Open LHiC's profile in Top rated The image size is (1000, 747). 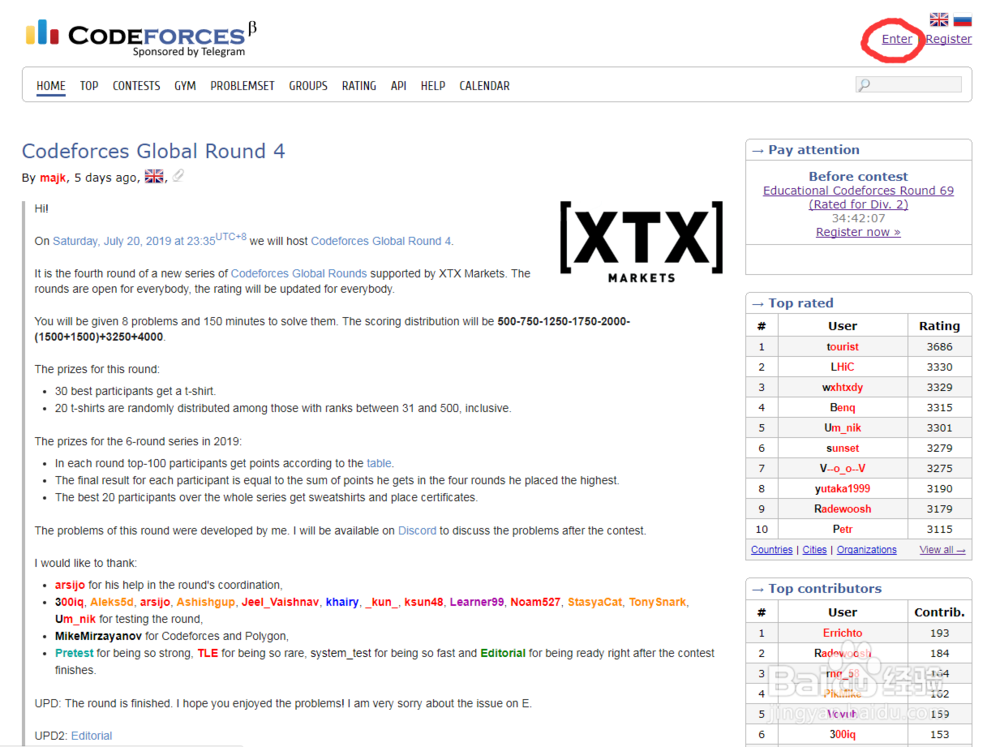842,367
